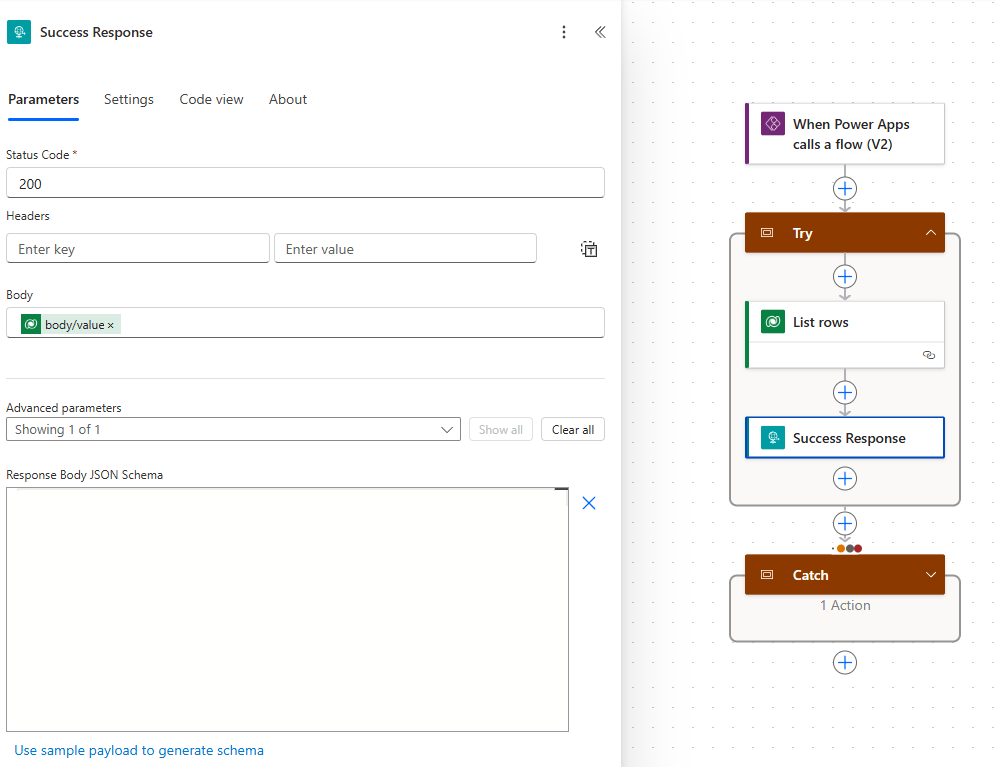Viewport: 996px width, 767px height.
Task: Remove the Response Body JSON Schema parameter
Action: pyautogui.click(x=589, y=503)
